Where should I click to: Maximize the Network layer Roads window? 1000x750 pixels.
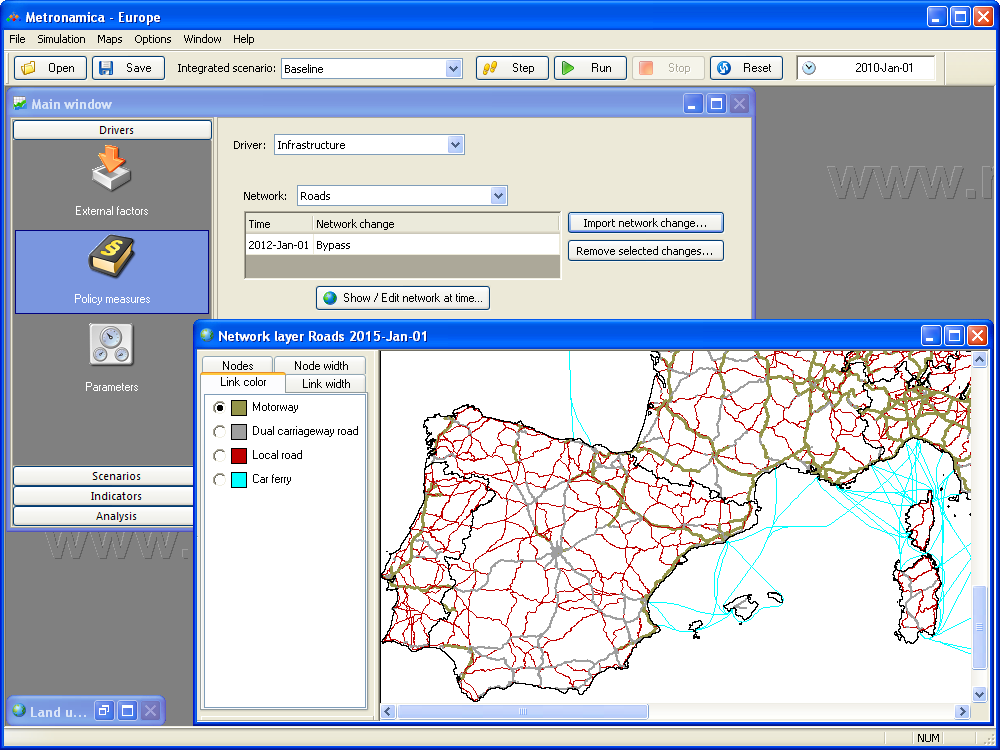954,335
